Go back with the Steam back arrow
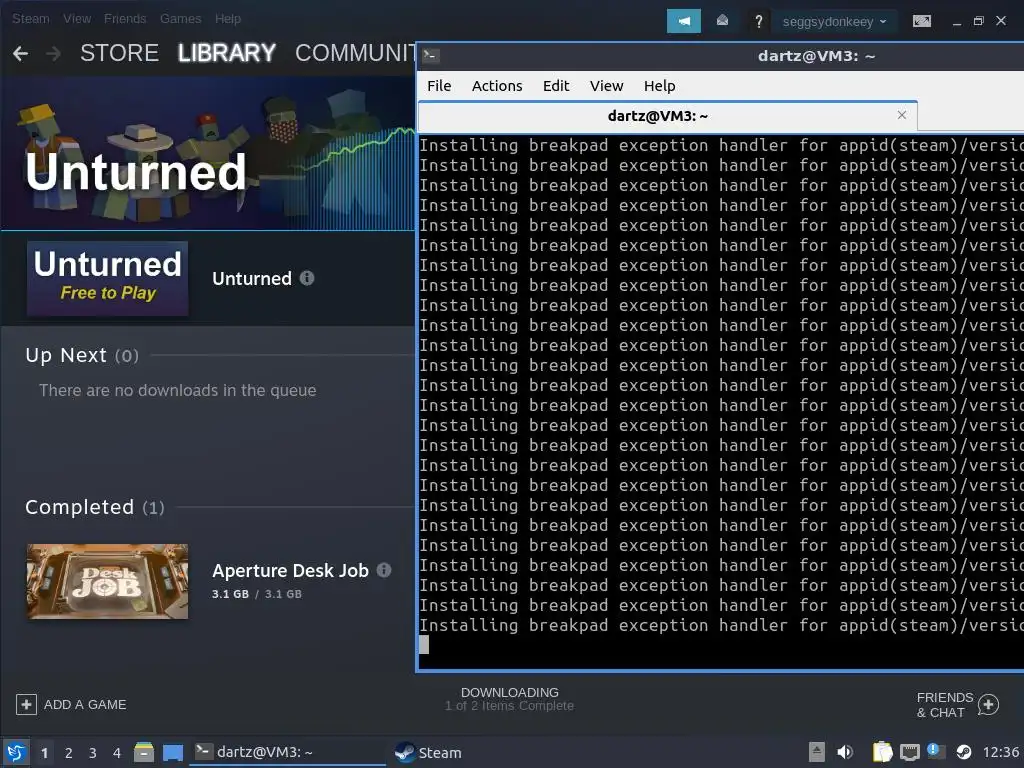 [x=20, y=54]
